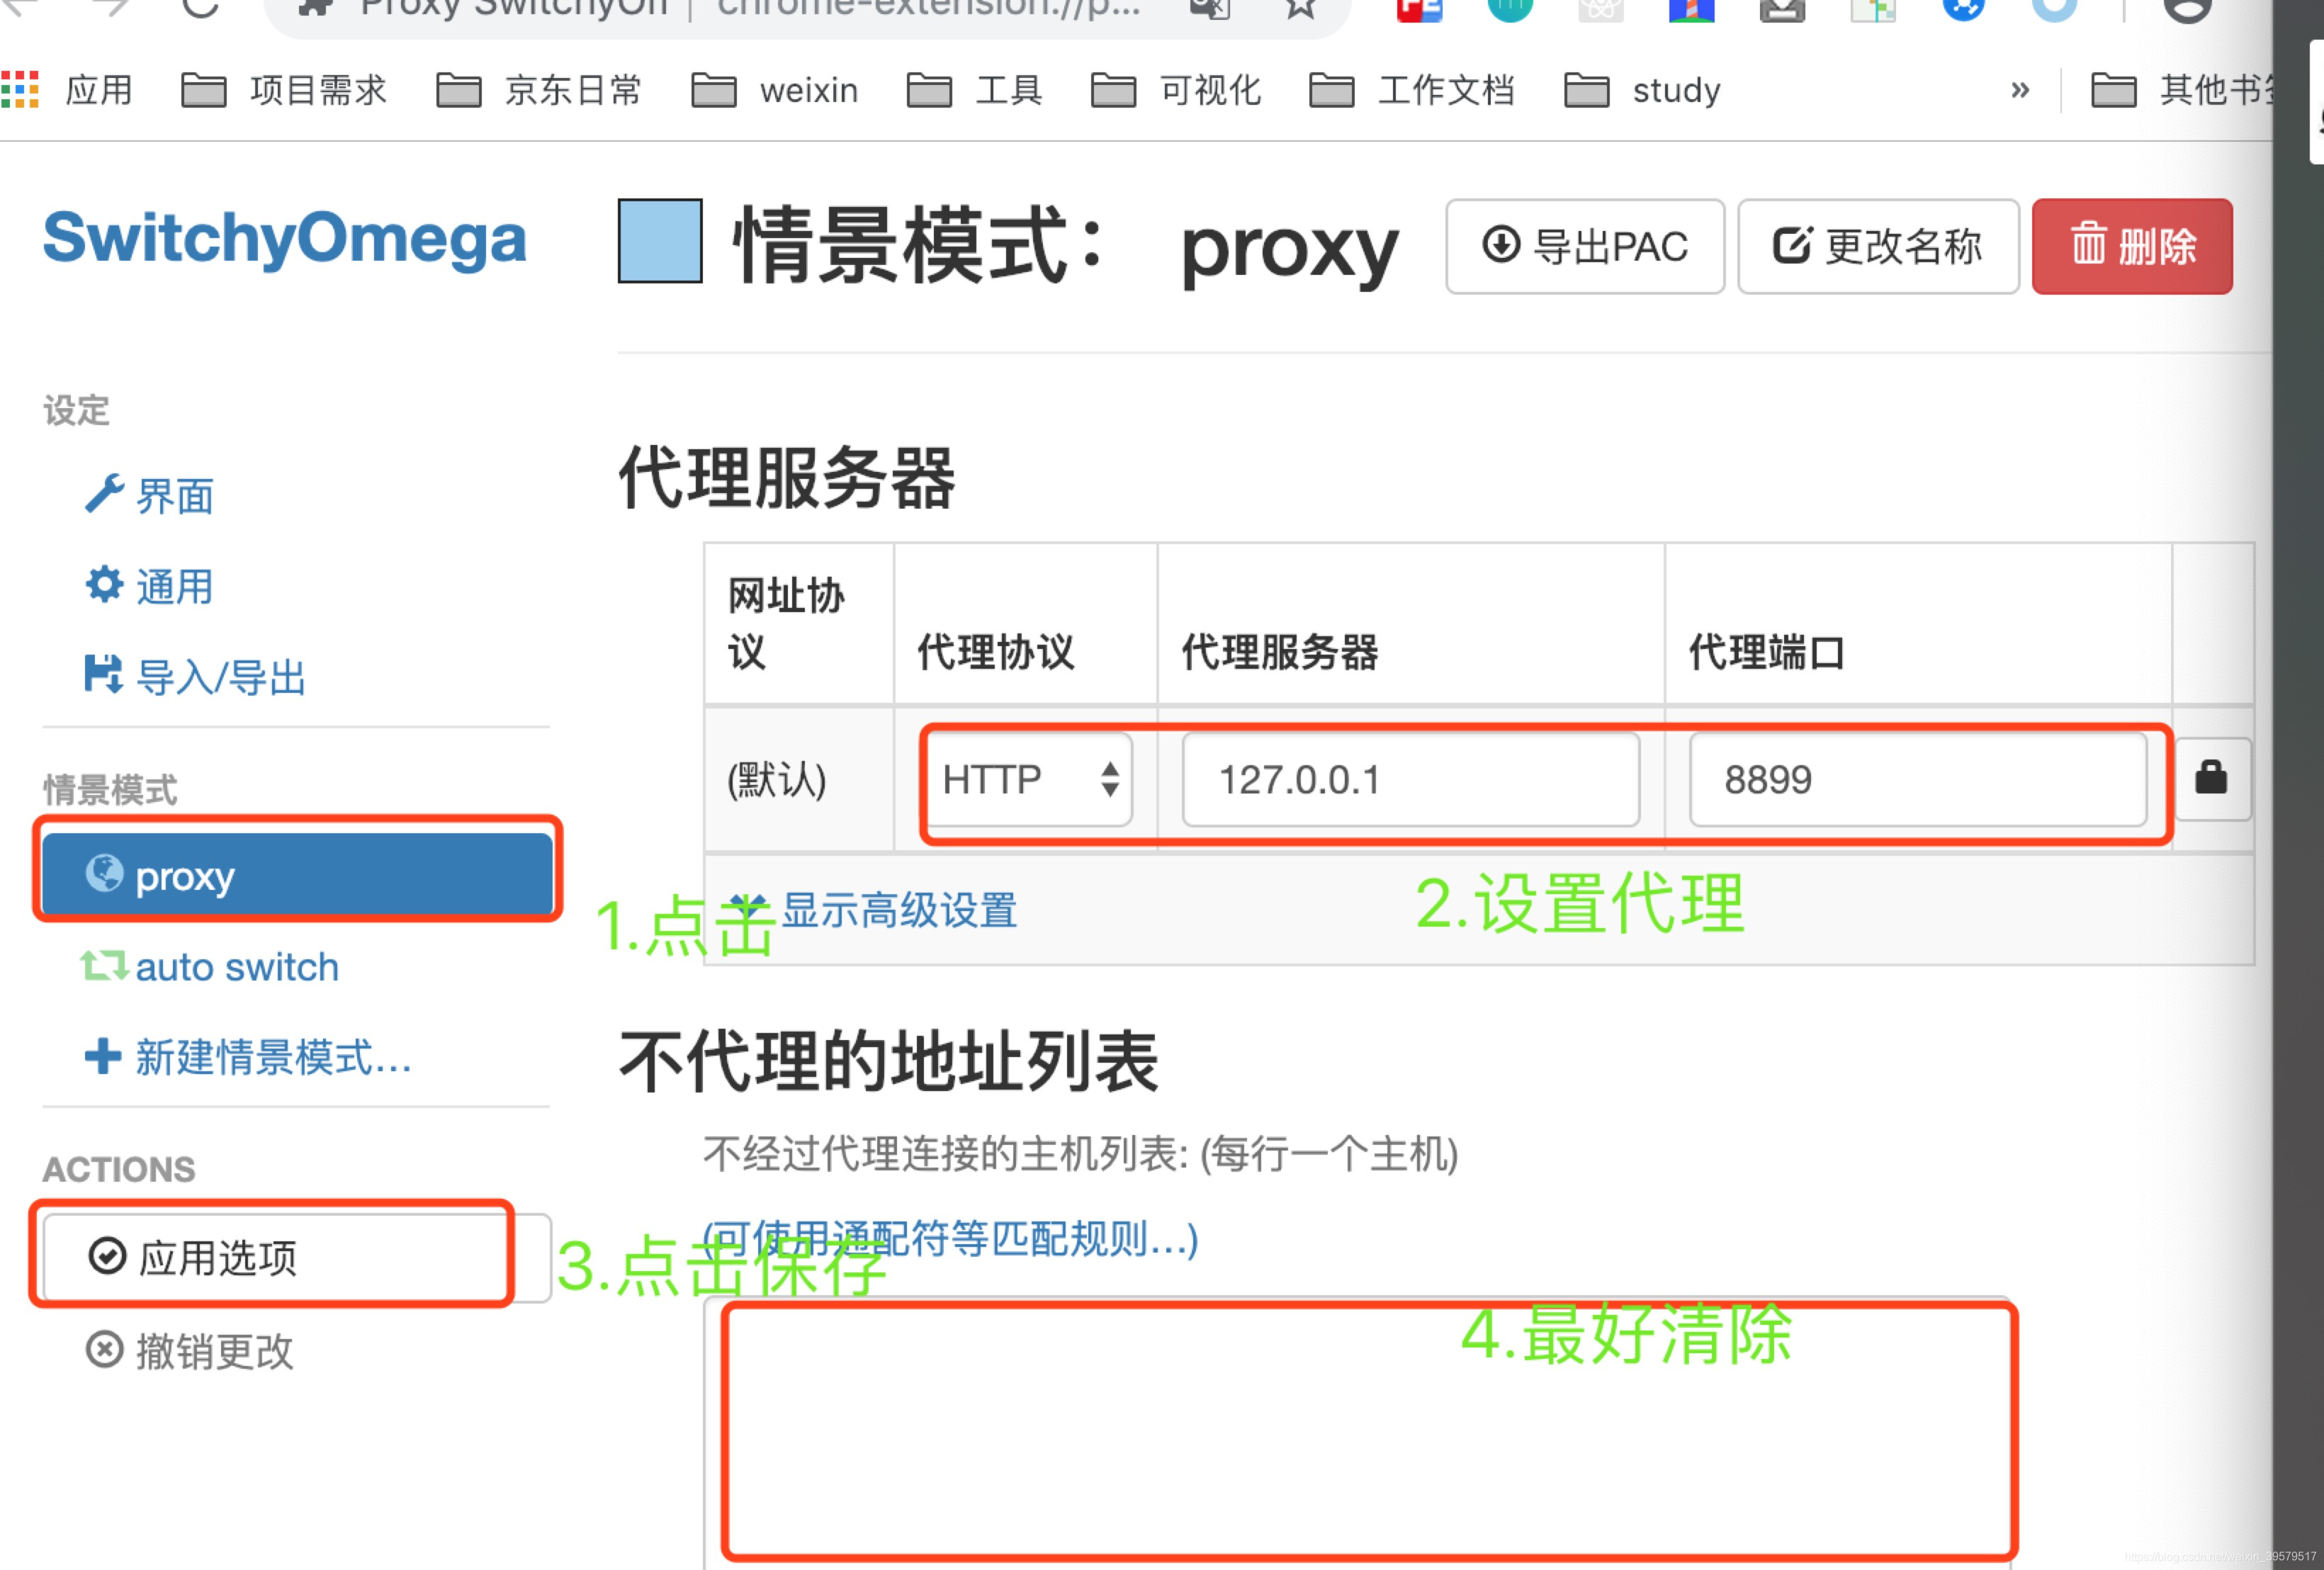Viewport: 2324px width, 1570px height.
Task: Click the bookmark star icon
Action: coord(1300,8)
